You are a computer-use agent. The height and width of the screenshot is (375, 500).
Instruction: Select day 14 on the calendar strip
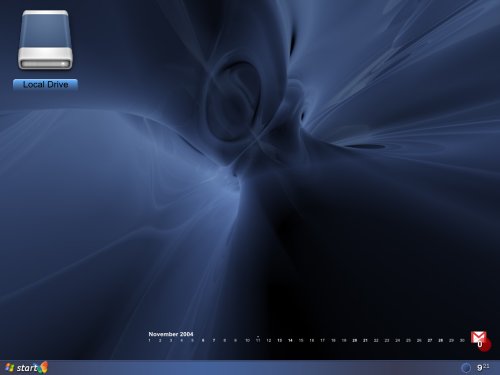click(290, 340)
